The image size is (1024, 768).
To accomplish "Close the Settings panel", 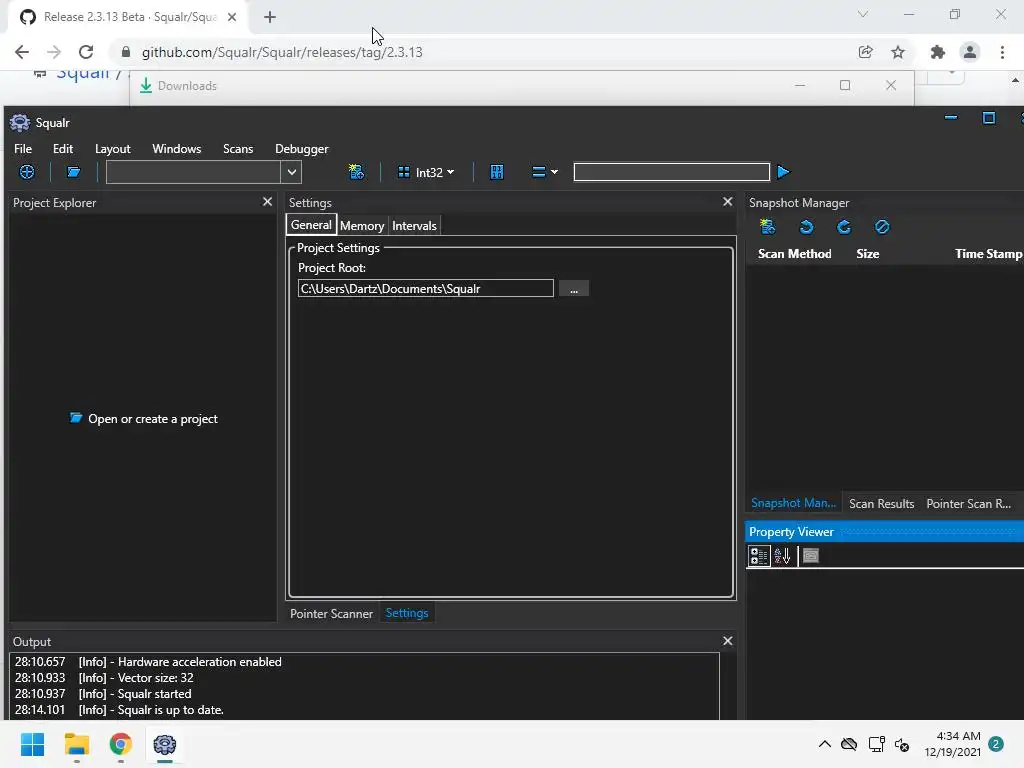I will 728,202.
